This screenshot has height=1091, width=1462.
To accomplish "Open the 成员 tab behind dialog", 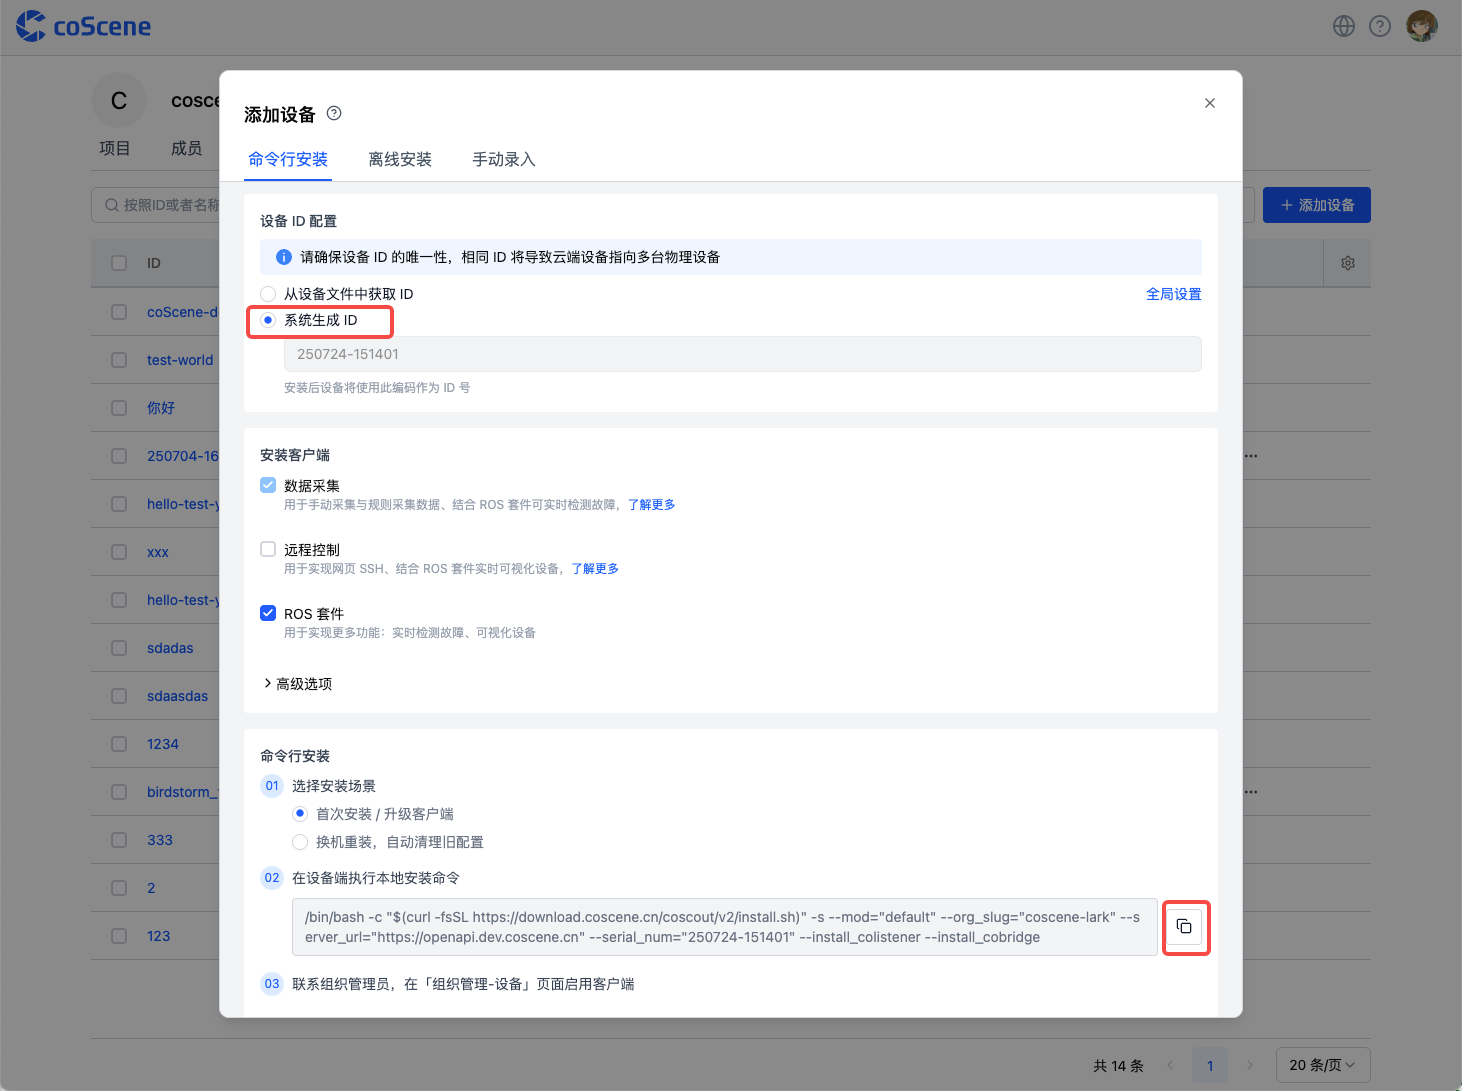I will click(187, 148).
